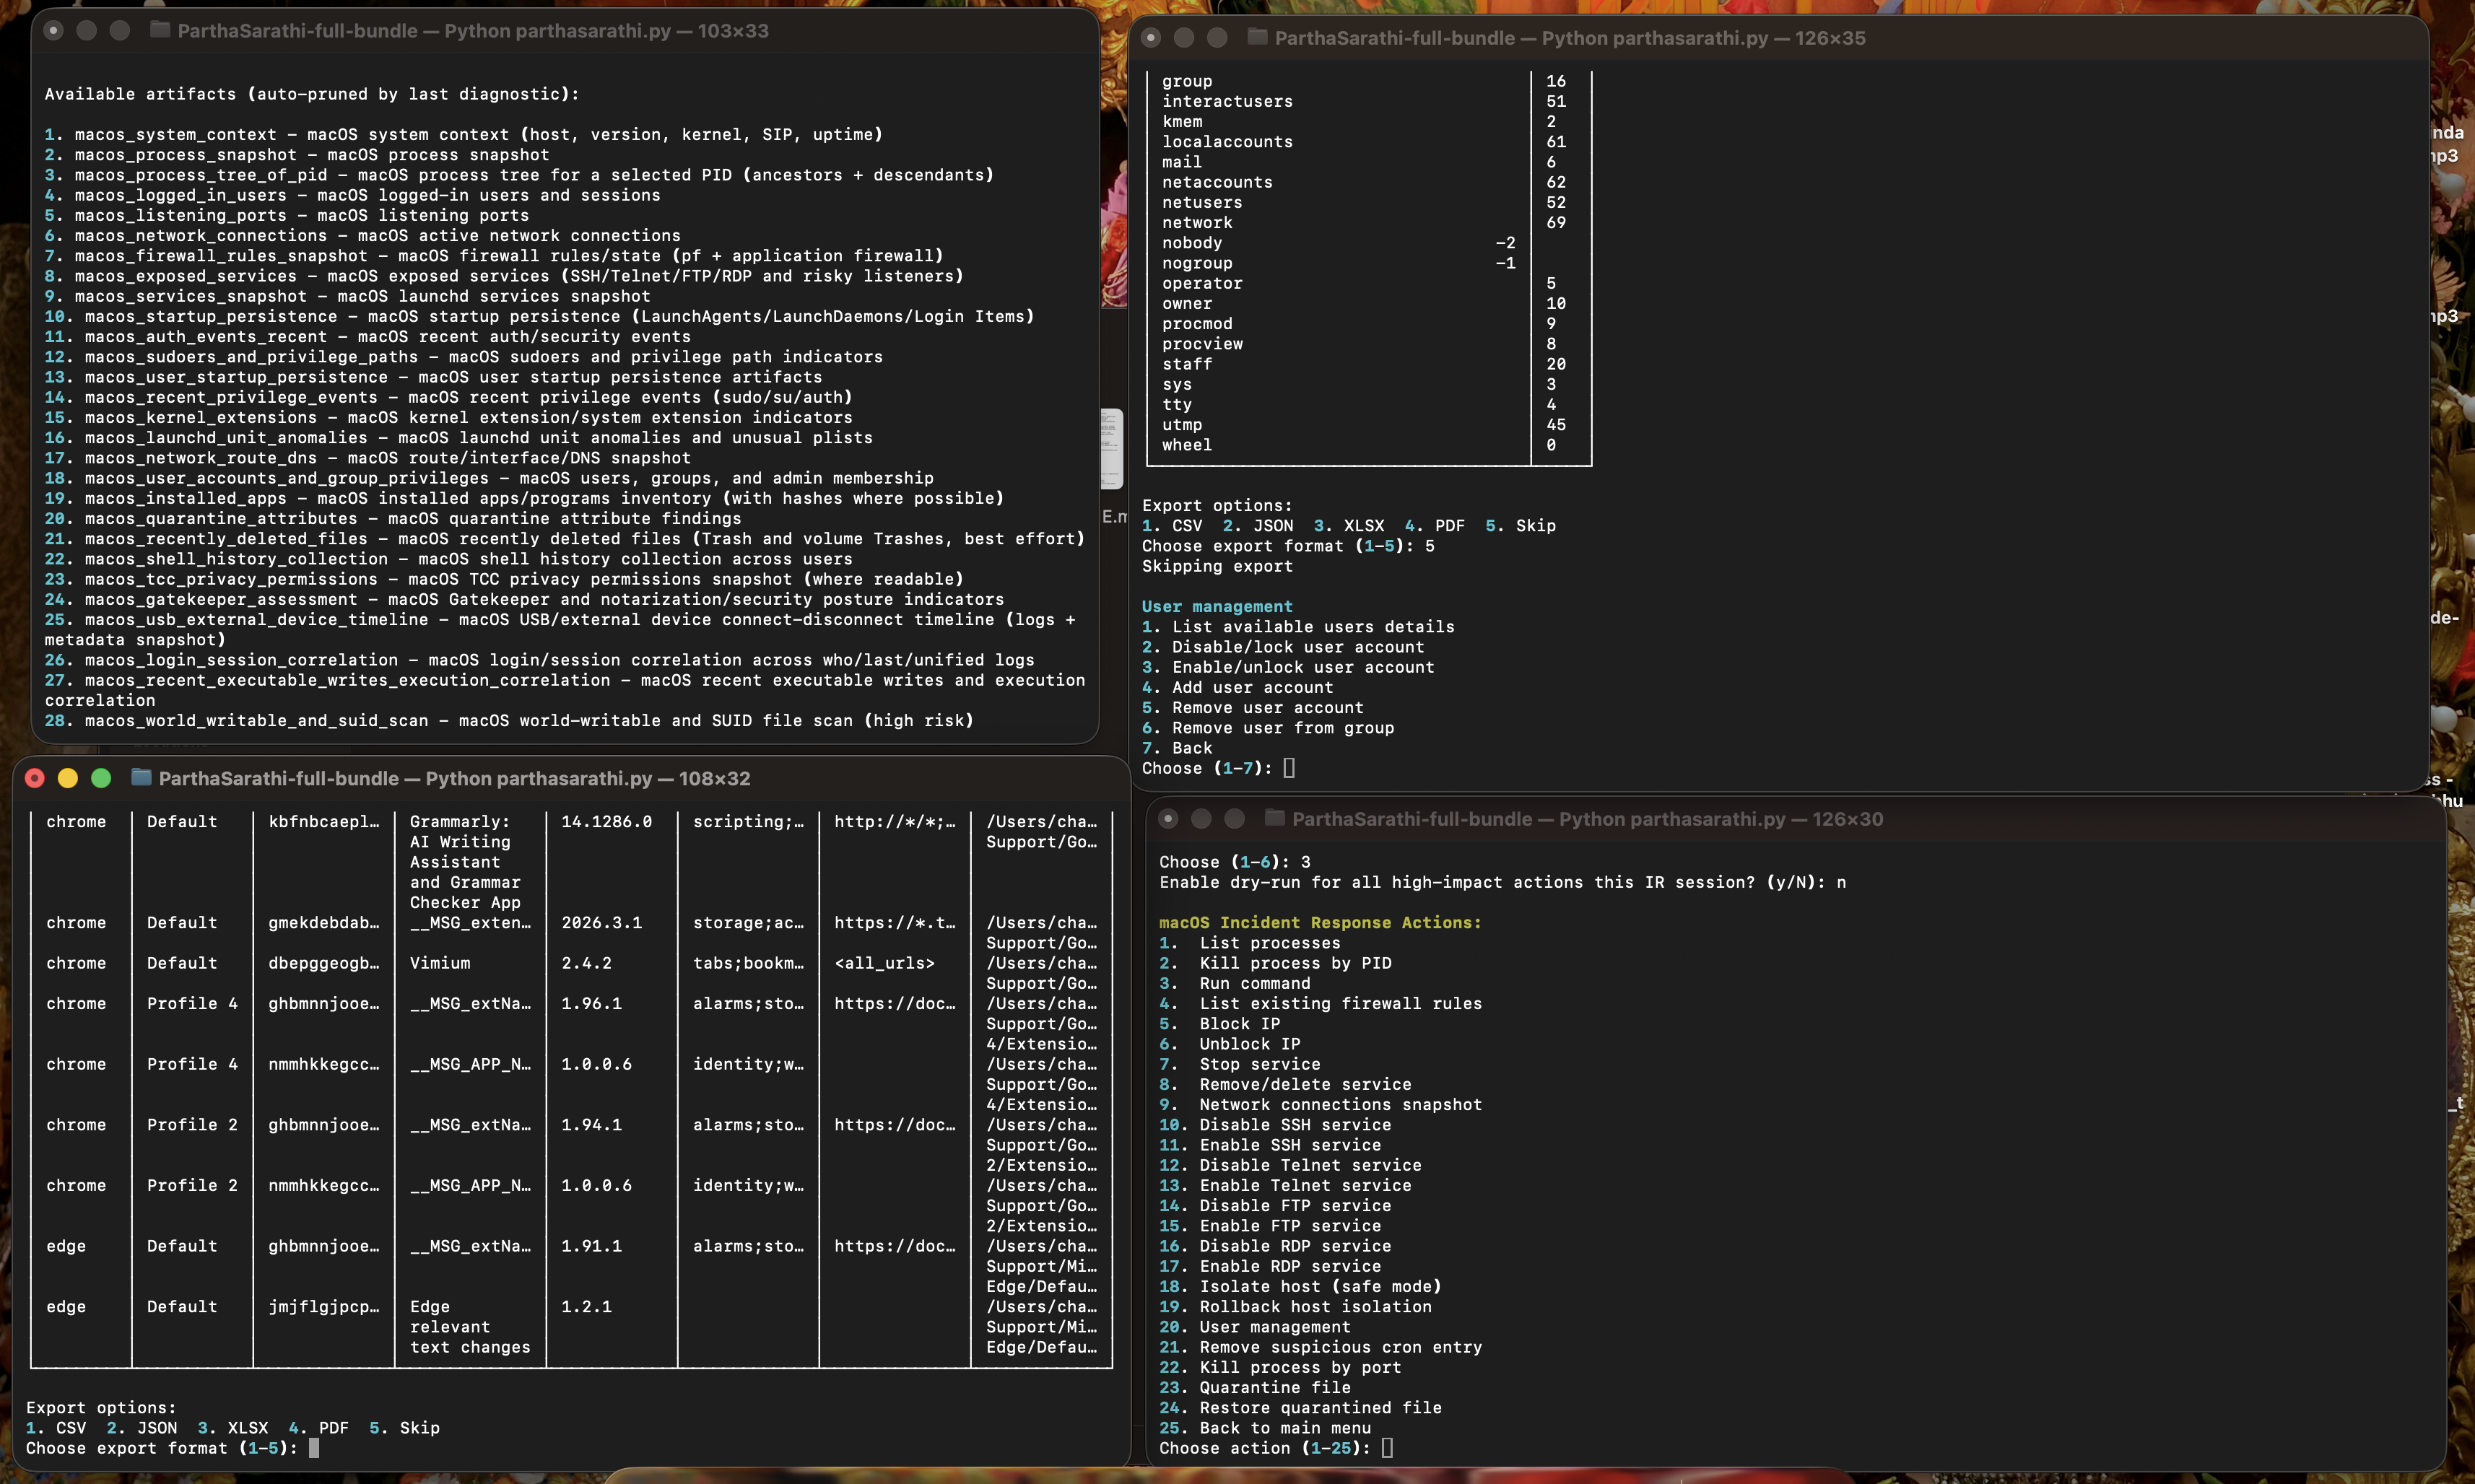2475x1484 pixels.
Task: Click the 'Skipping export' output line
Action: coord(1217,566)
